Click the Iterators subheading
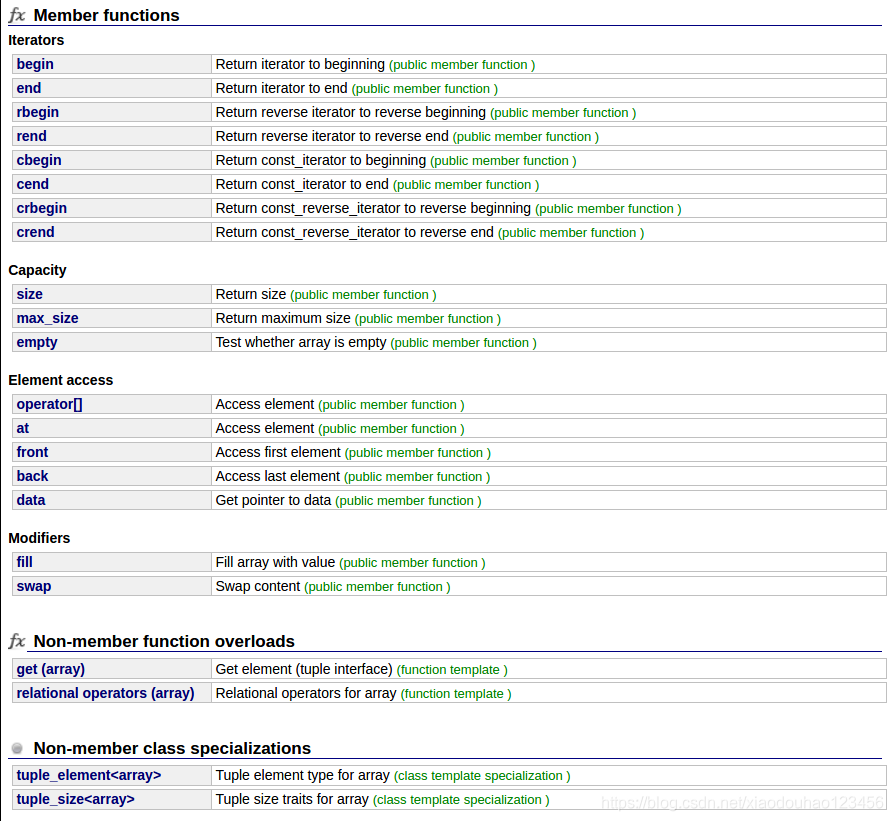893x821 pixels. pos(36,40)
